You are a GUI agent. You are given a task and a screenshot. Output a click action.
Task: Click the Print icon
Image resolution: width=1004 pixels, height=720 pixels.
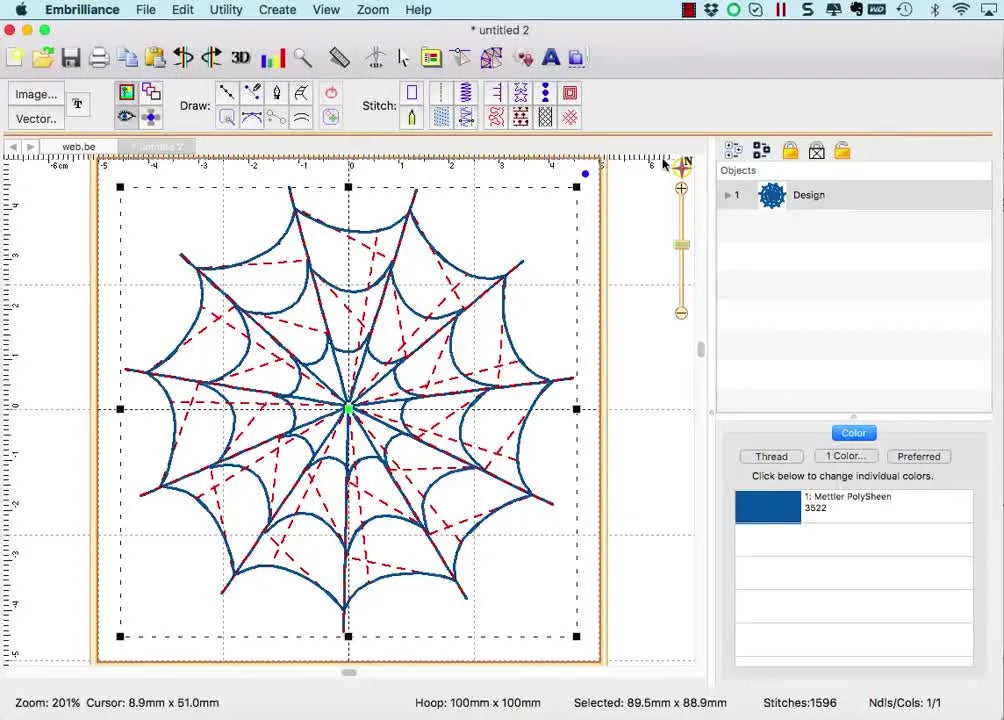[x=98, y=57]
